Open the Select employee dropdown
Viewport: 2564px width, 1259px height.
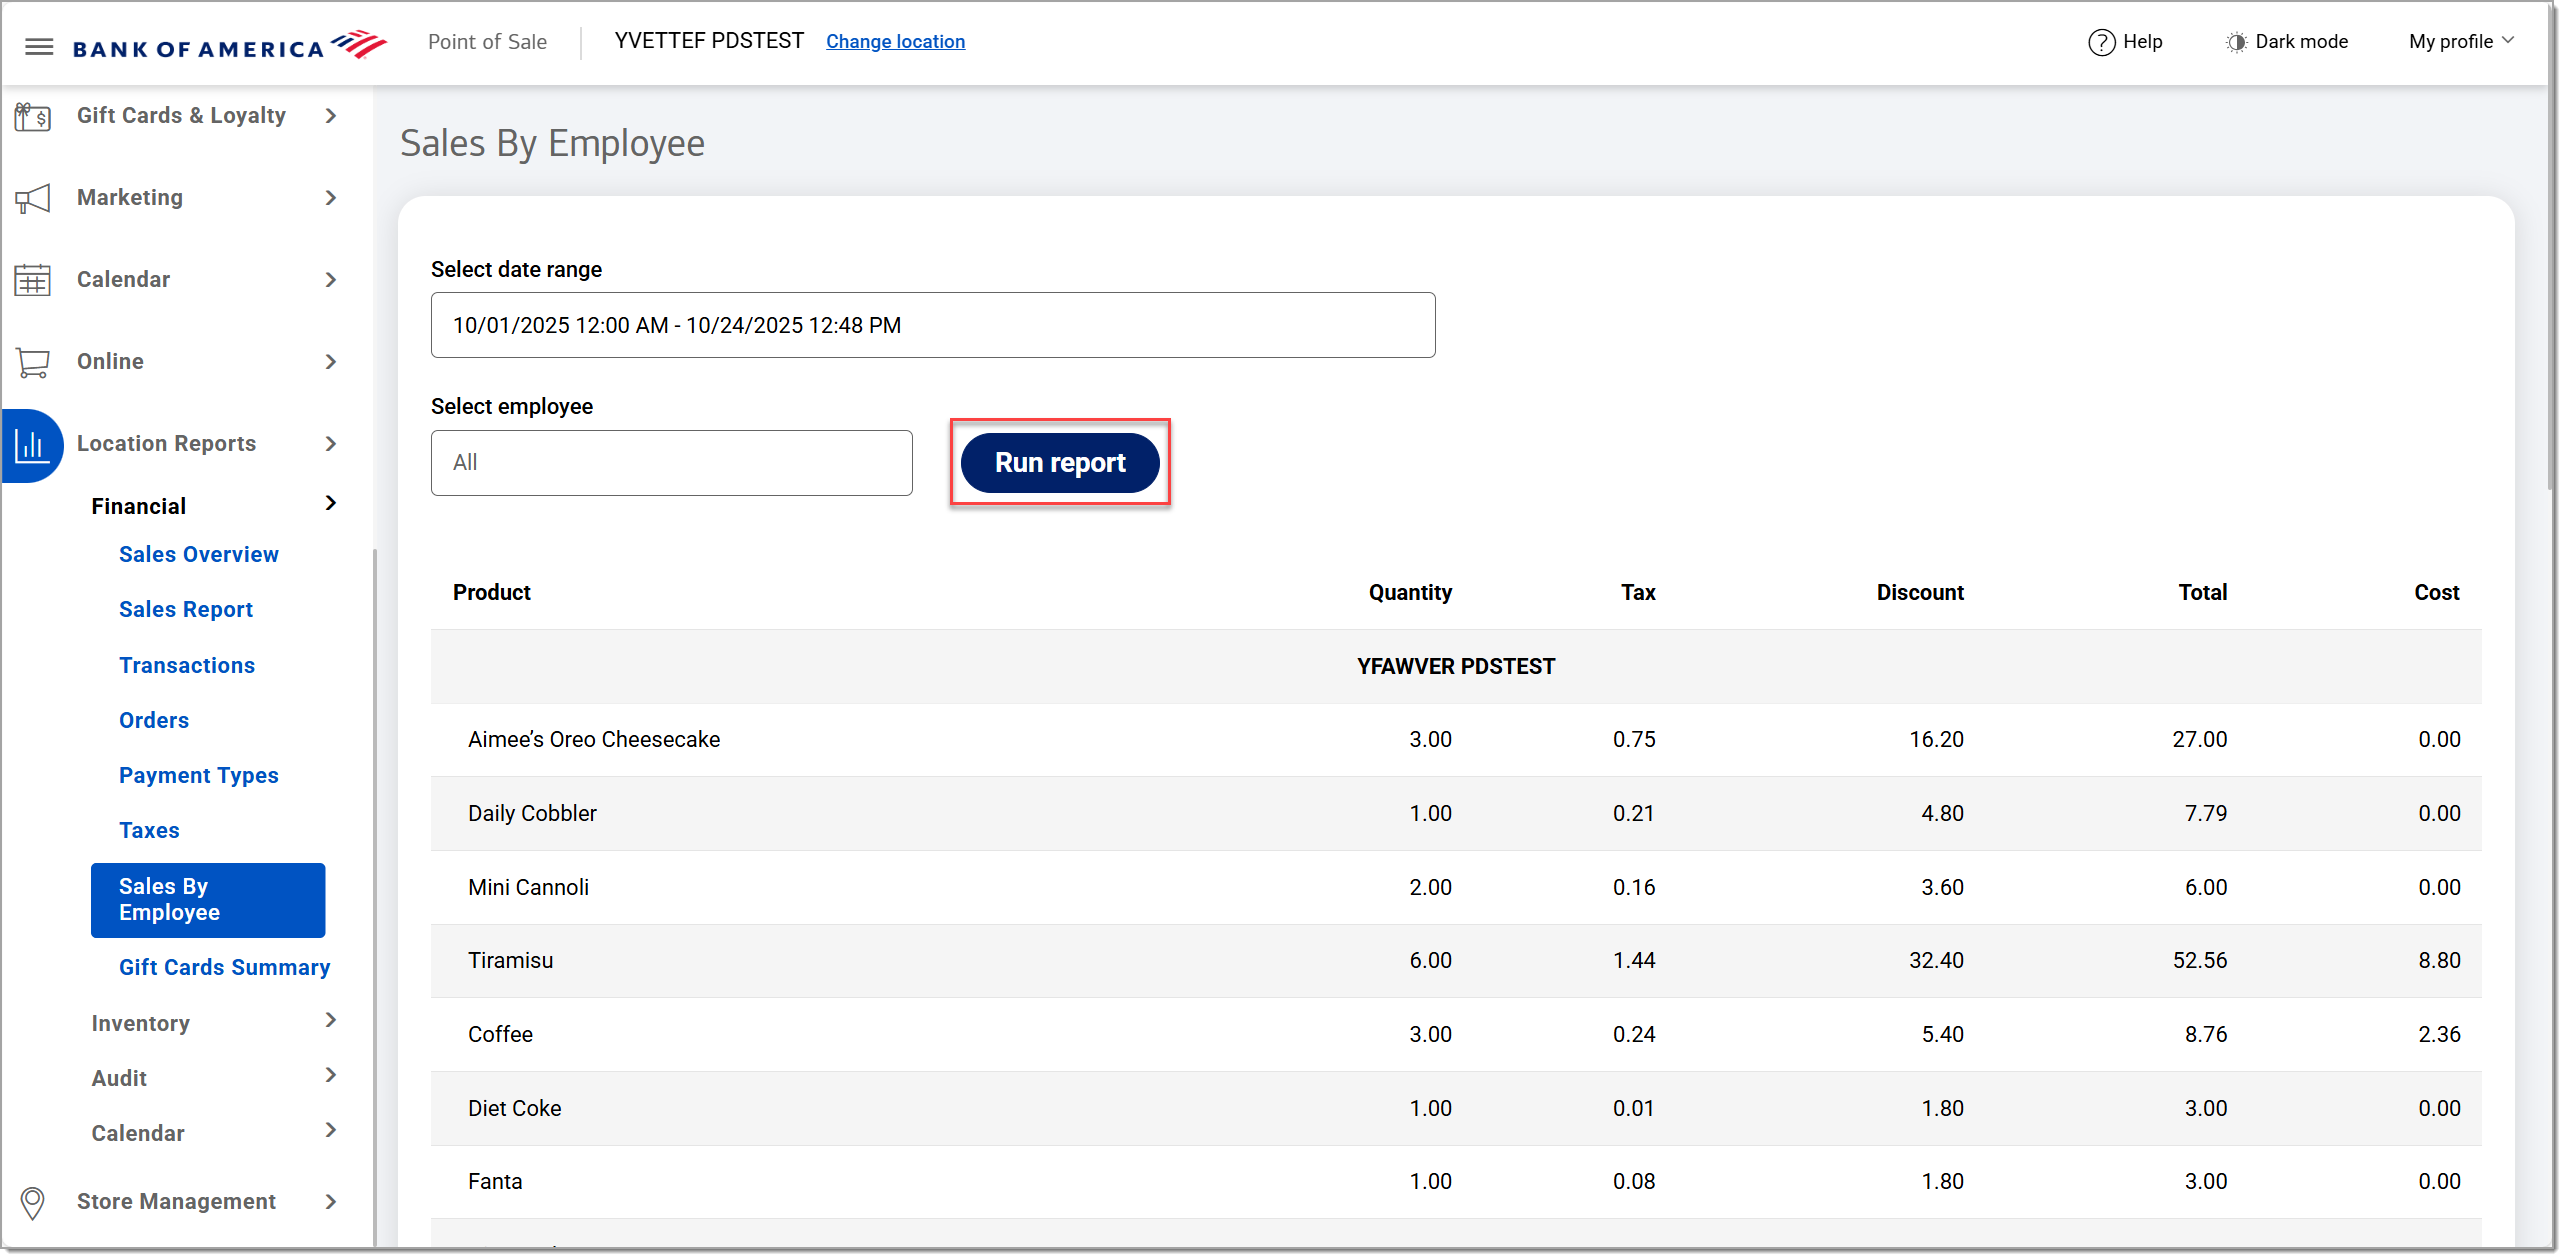(x=671, y=462)
